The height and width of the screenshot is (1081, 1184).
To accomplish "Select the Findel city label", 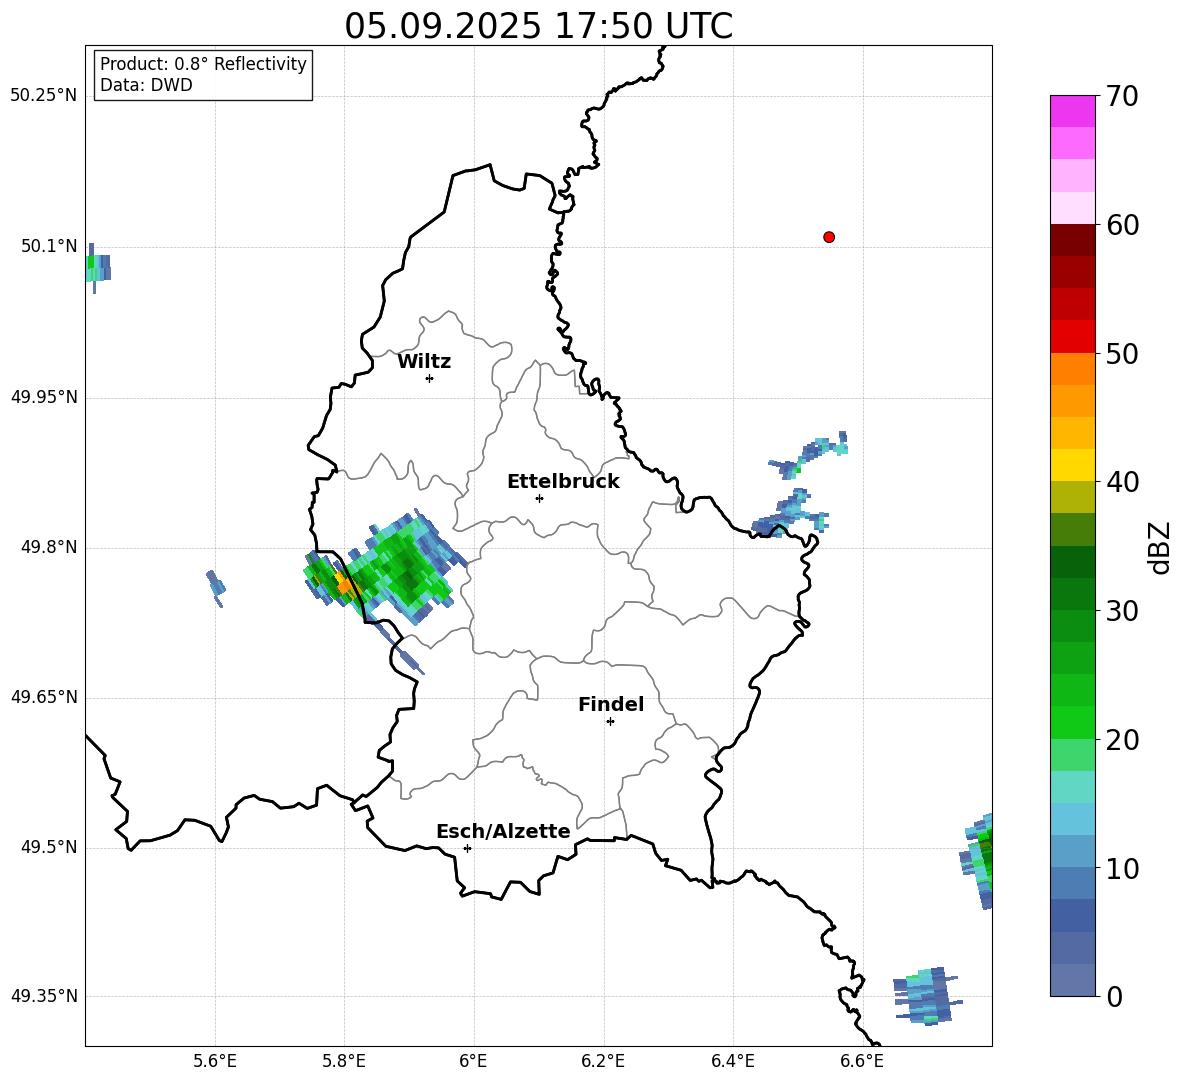I will tap(611, 704).
